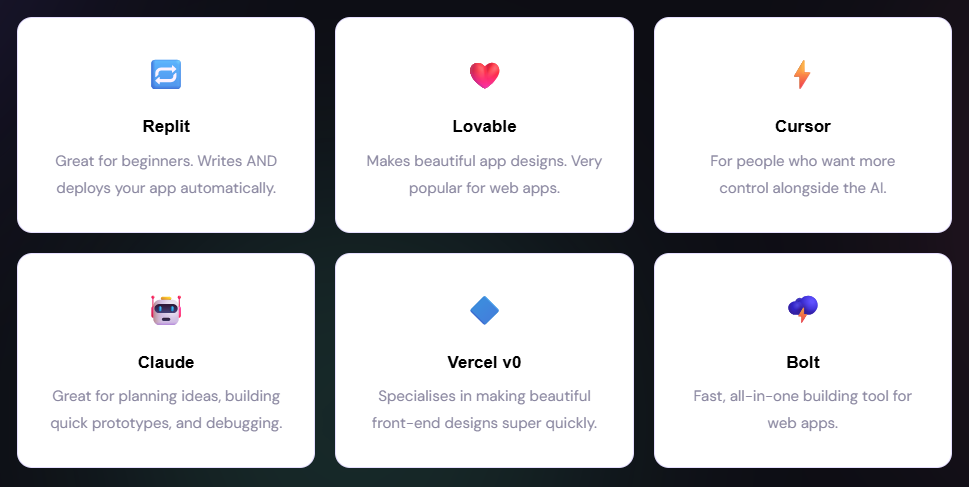Screen dimensions: 969x487
Task: Click the 'Great for planning ideas' description
Action: (x=166, y=396)
